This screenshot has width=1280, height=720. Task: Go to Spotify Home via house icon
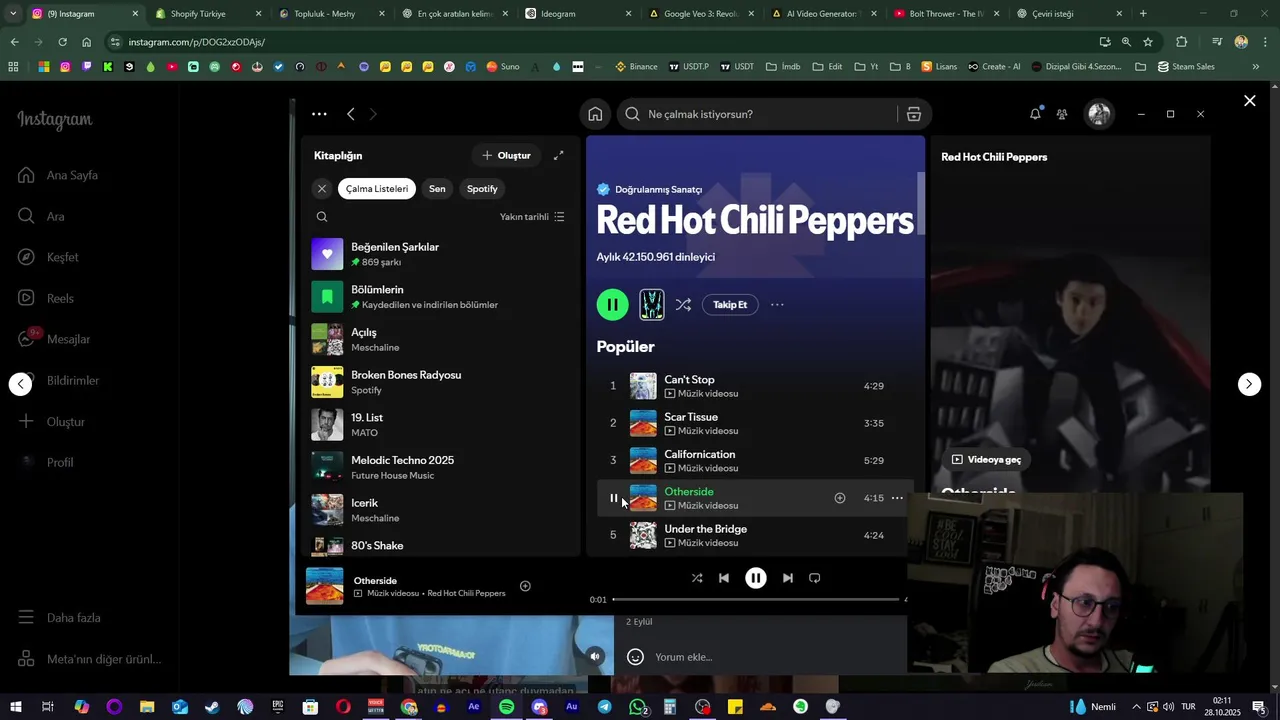coord(595,114)
